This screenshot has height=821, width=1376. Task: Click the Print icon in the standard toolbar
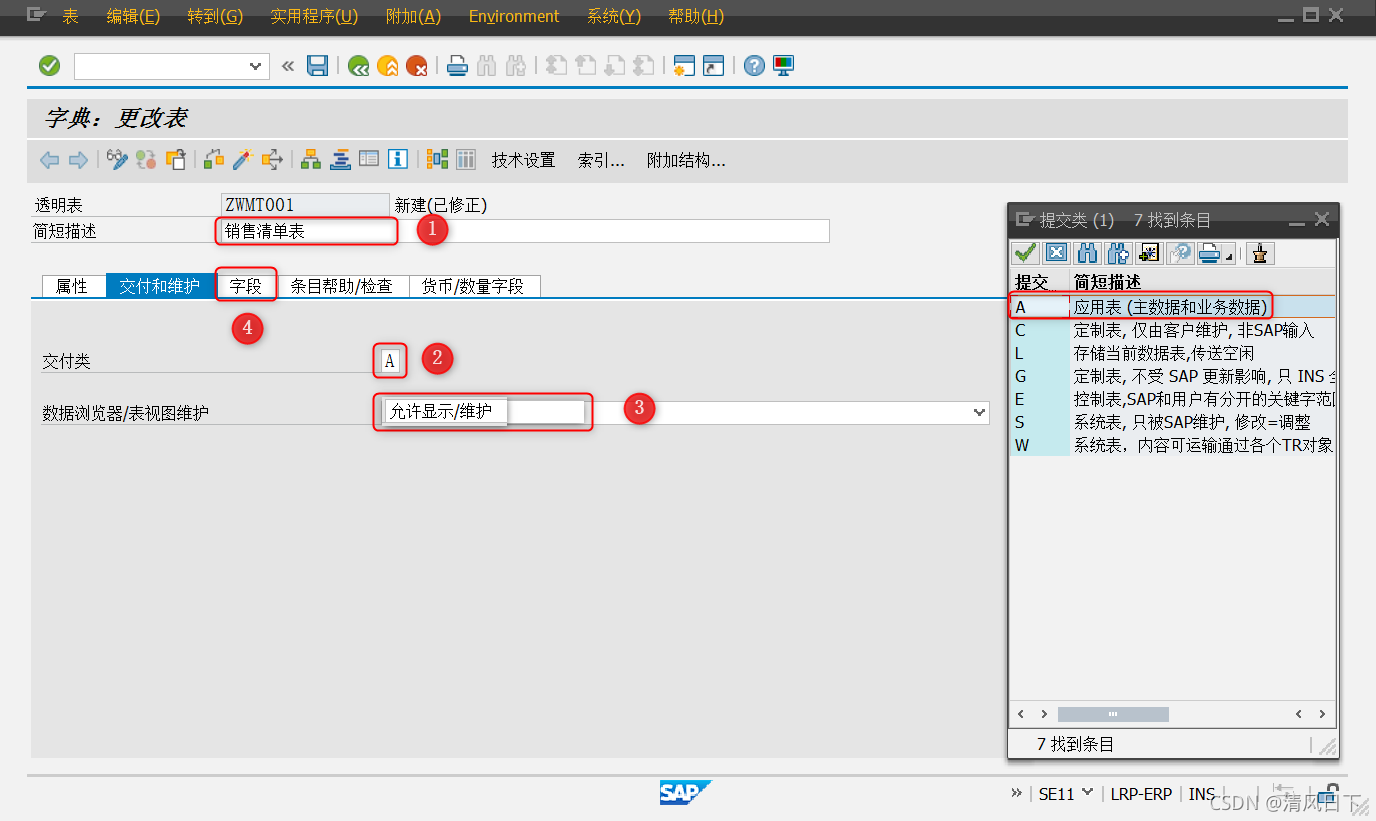pyautogui.click(x=457, y=66)
